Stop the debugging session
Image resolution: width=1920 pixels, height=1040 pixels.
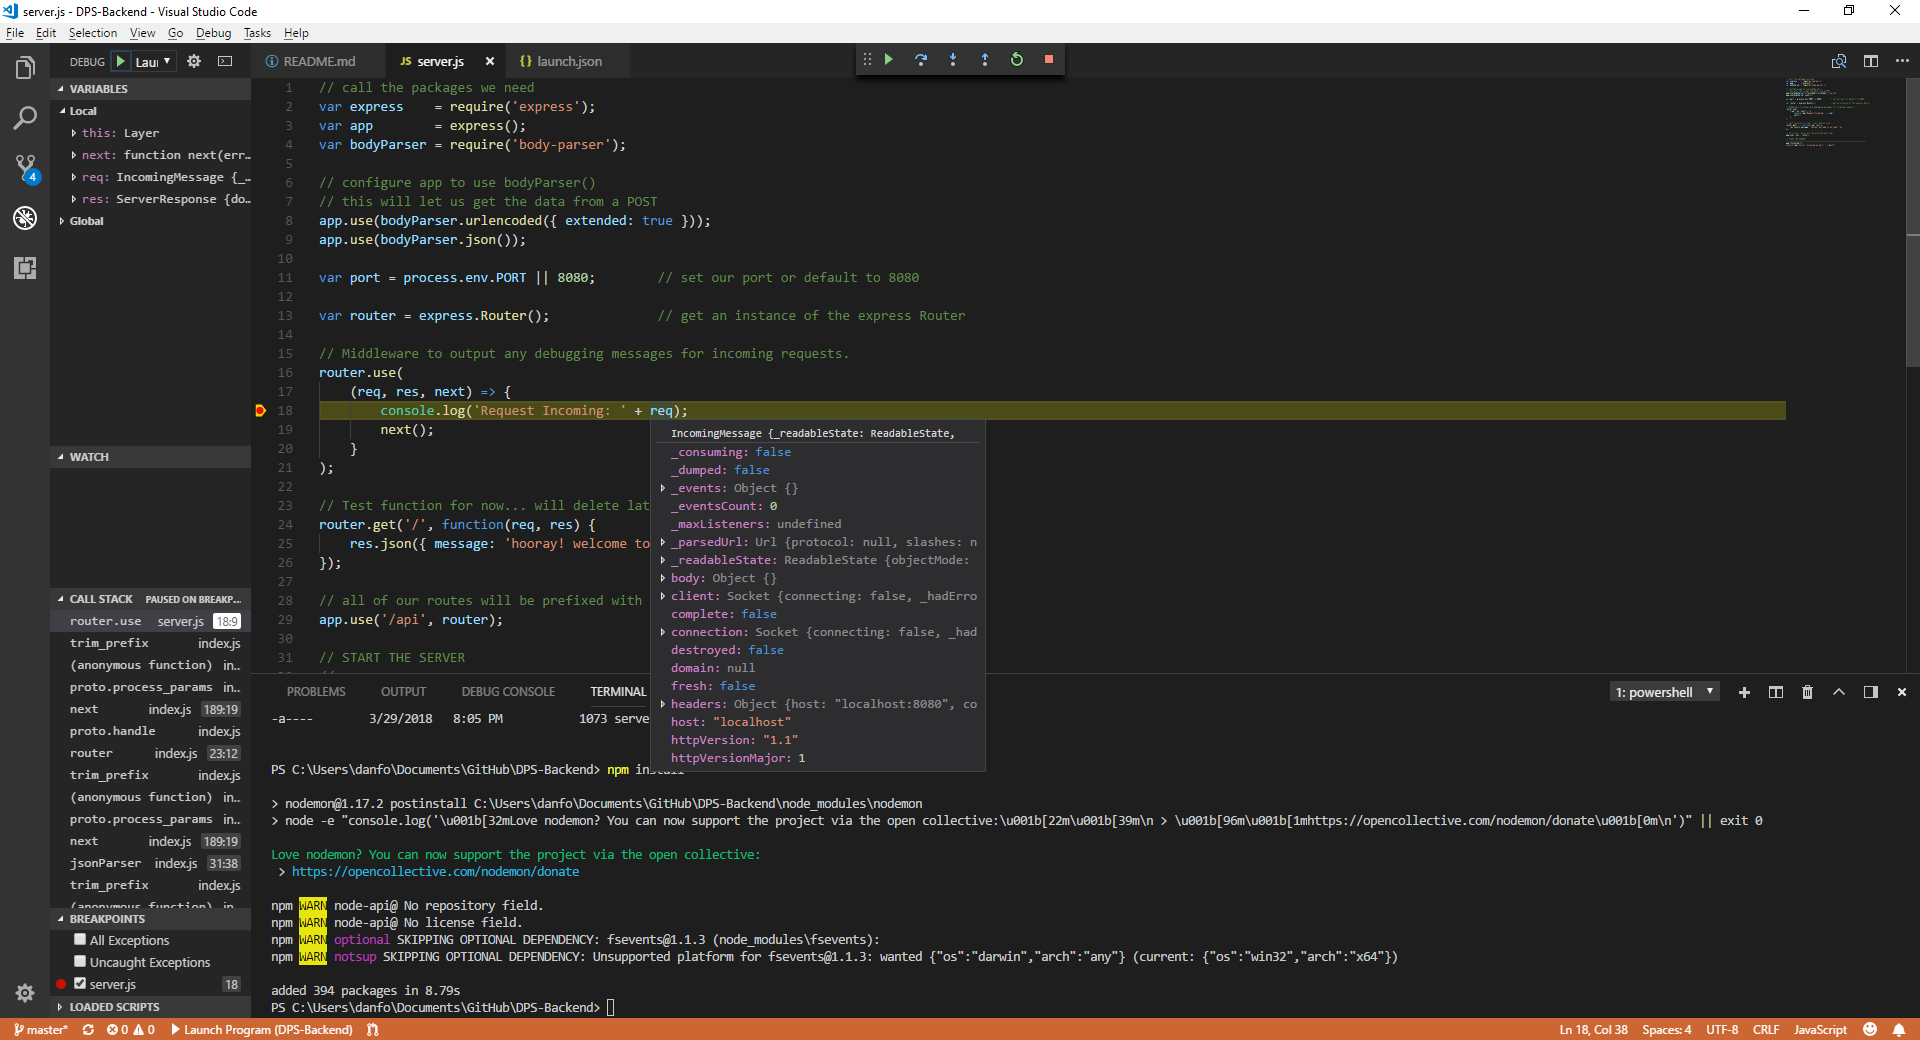pos(1049,60)
